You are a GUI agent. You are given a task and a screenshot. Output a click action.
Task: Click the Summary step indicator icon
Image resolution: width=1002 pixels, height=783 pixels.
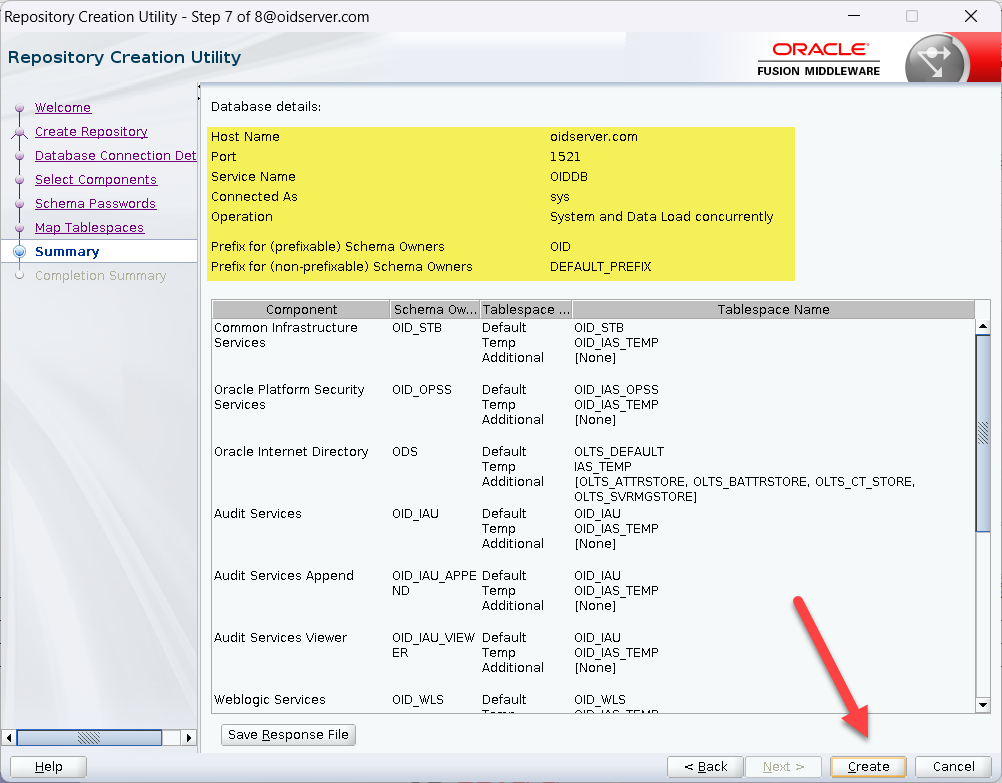coord(19,252)
